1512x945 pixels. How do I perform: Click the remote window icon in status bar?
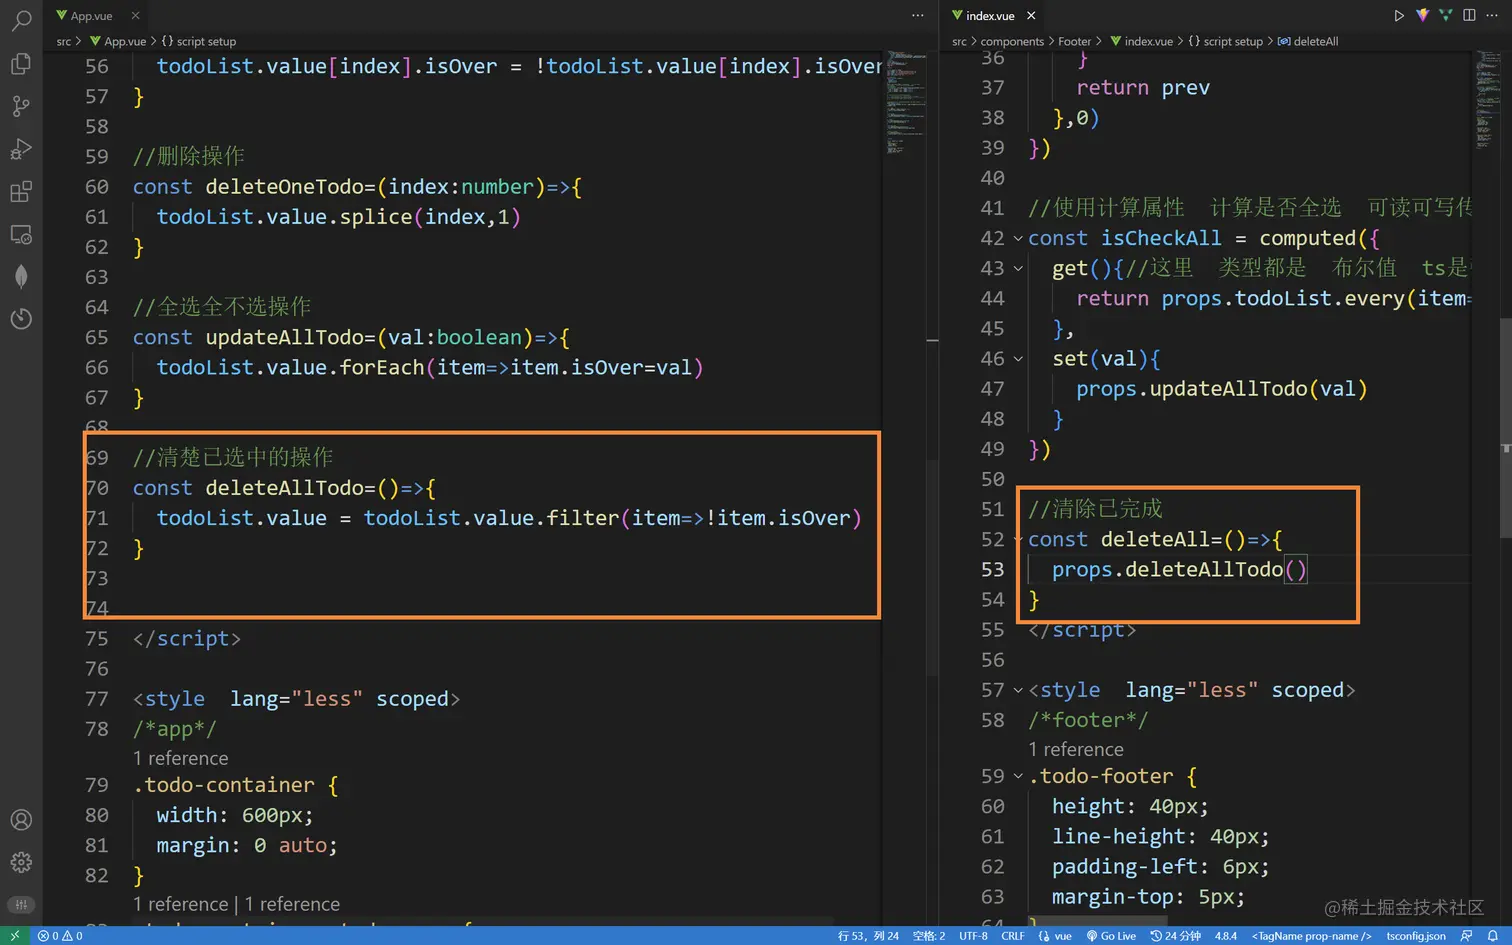pos(15,936)
